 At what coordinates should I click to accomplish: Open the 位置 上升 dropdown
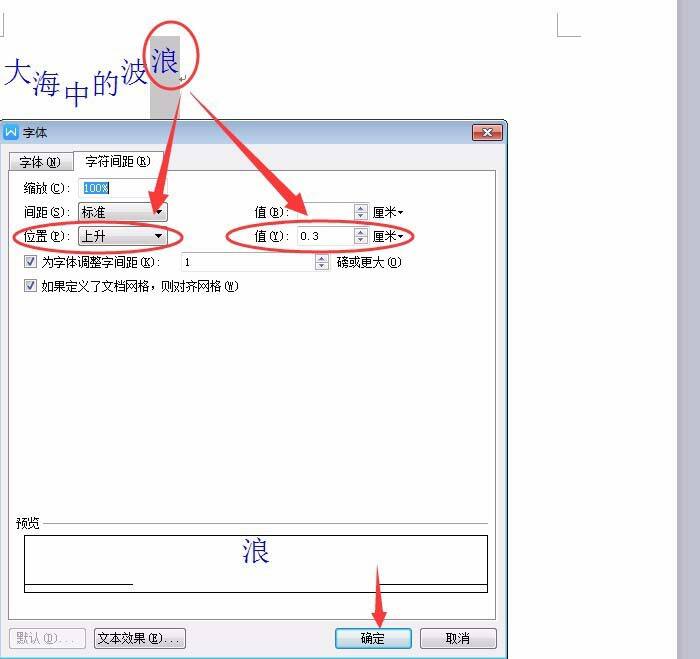(x=123, y=236)
